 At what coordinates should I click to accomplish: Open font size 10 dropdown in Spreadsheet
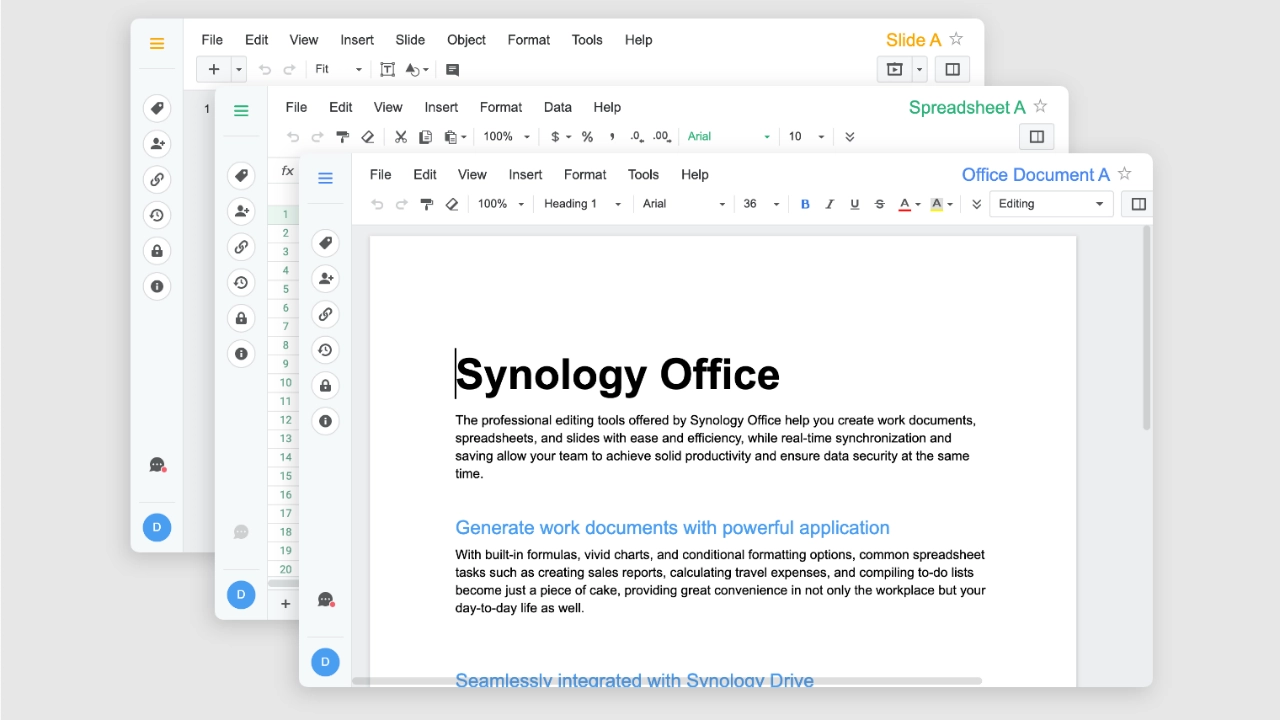click(807, 137)
